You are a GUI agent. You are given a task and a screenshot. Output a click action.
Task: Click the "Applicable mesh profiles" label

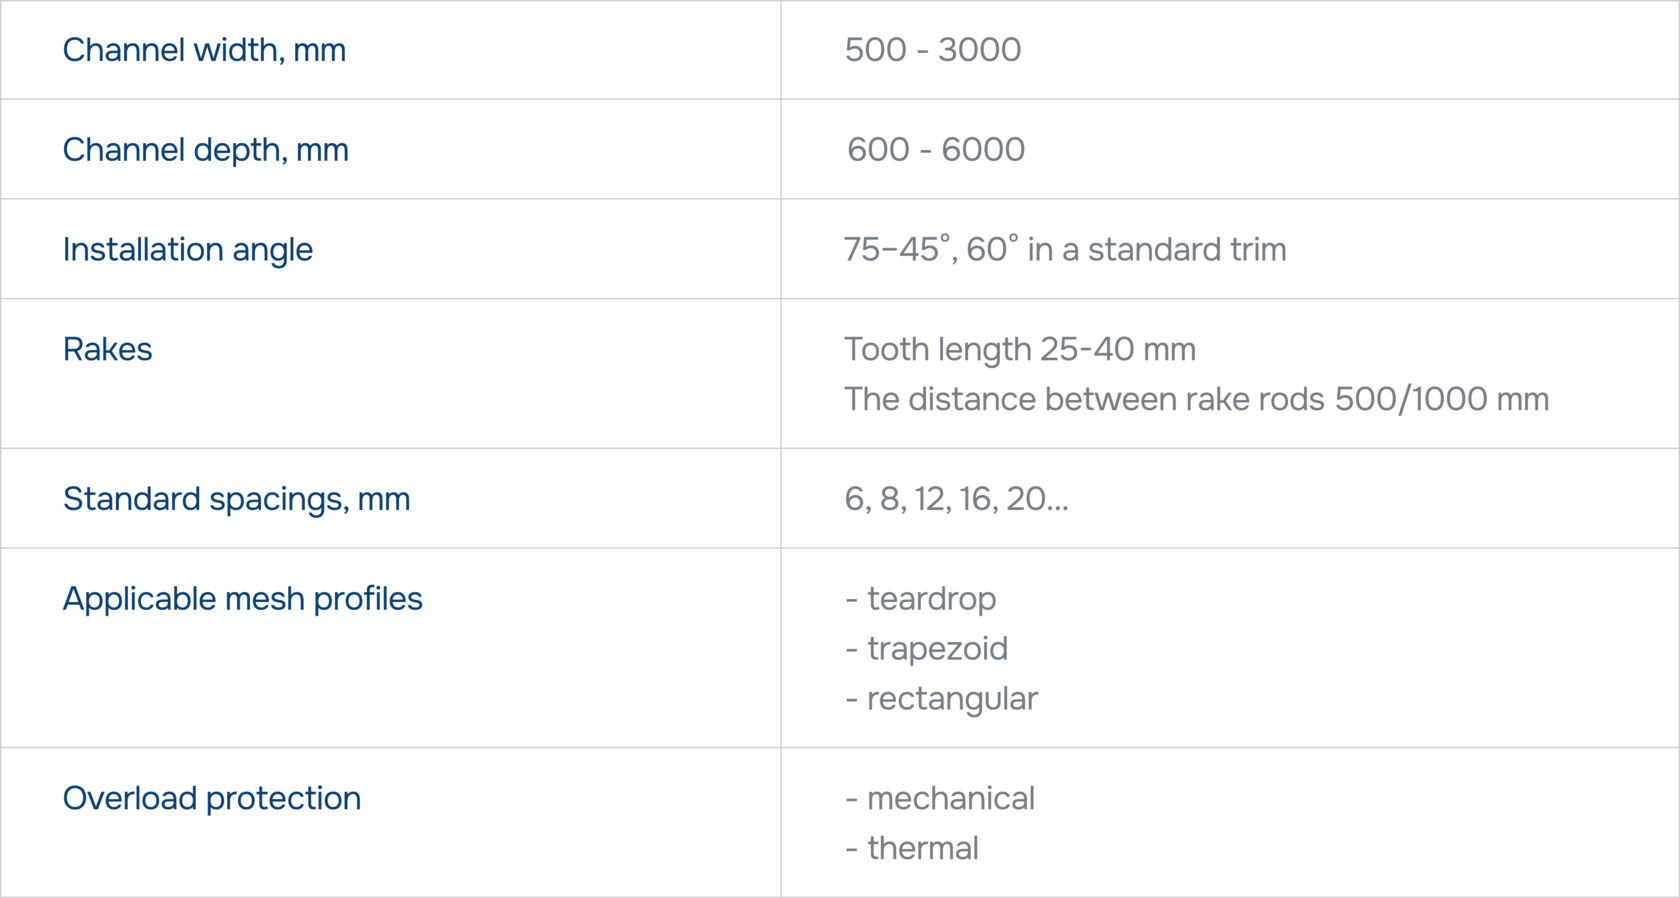[242, 599]
